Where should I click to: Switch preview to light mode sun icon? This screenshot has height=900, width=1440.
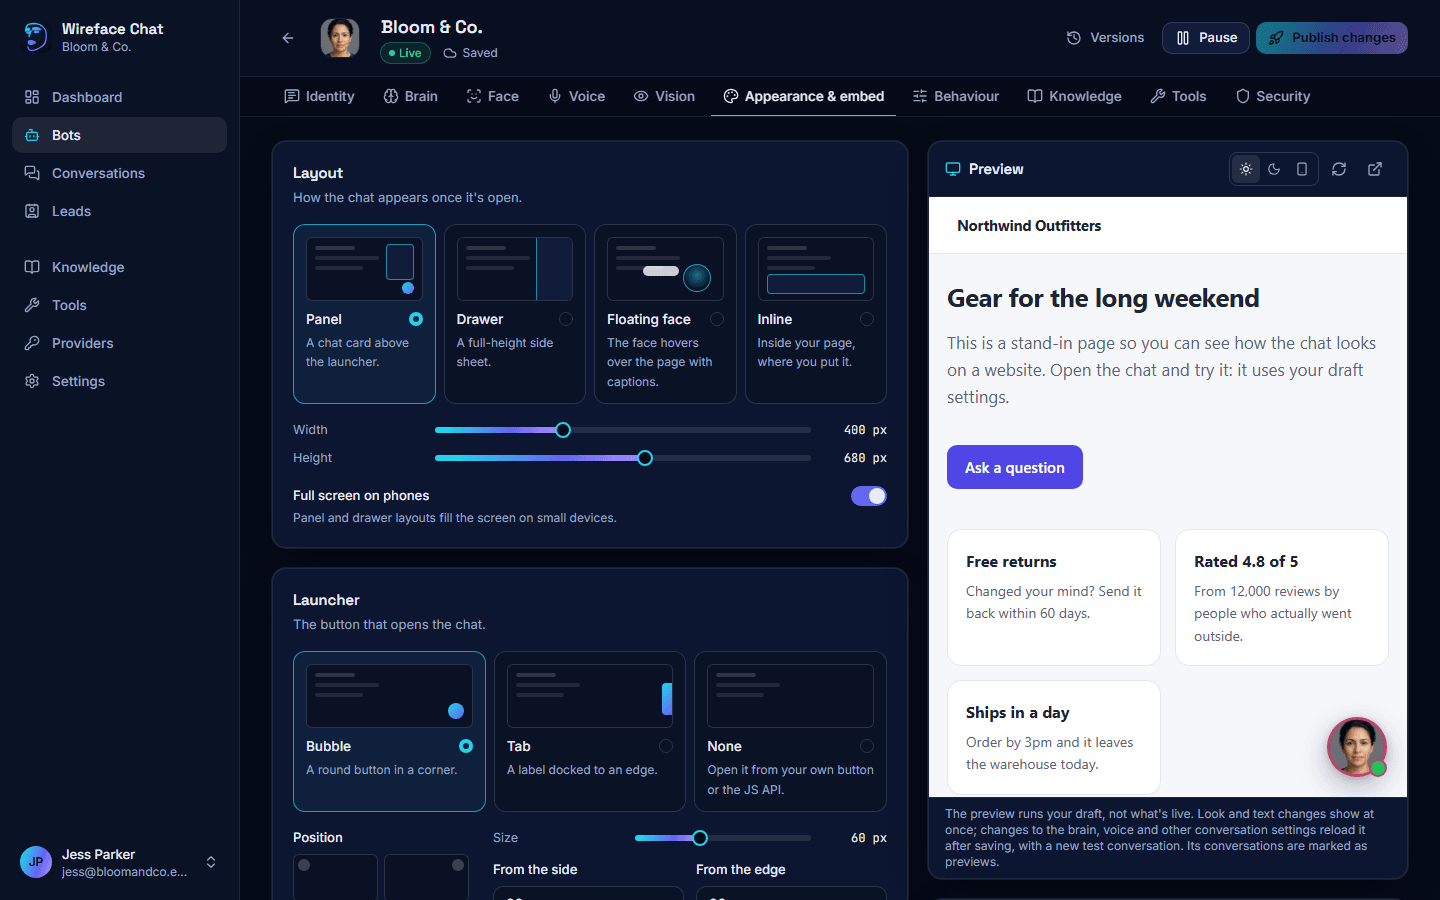click(1246, 169)
